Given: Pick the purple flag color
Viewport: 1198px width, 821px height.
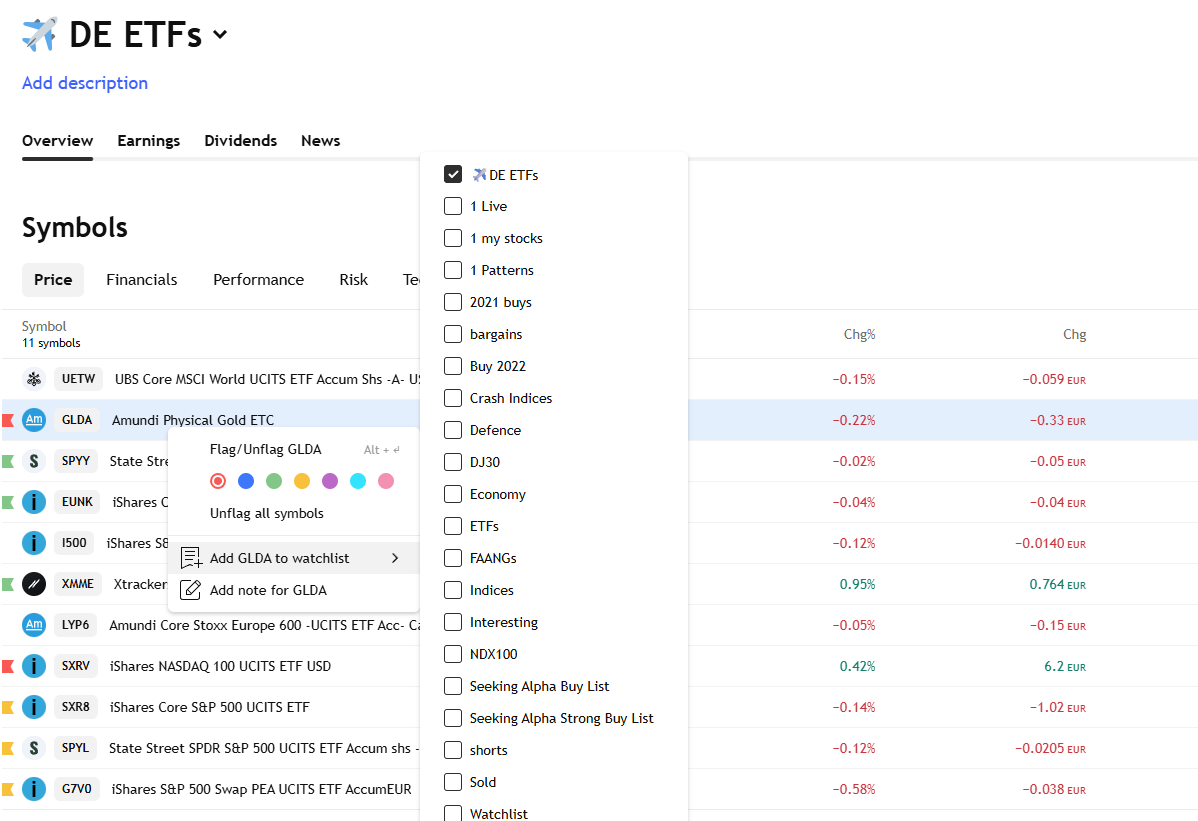Looking at the screenshot, I should click(330, 481).
